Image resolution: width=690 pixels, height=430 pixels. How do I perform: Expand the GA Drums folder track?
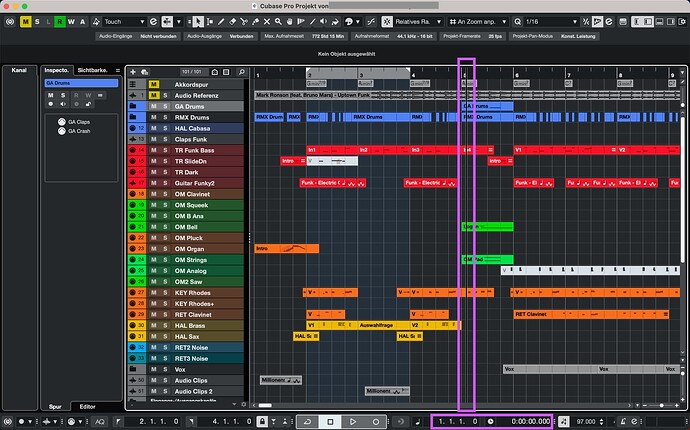[132, 106]
